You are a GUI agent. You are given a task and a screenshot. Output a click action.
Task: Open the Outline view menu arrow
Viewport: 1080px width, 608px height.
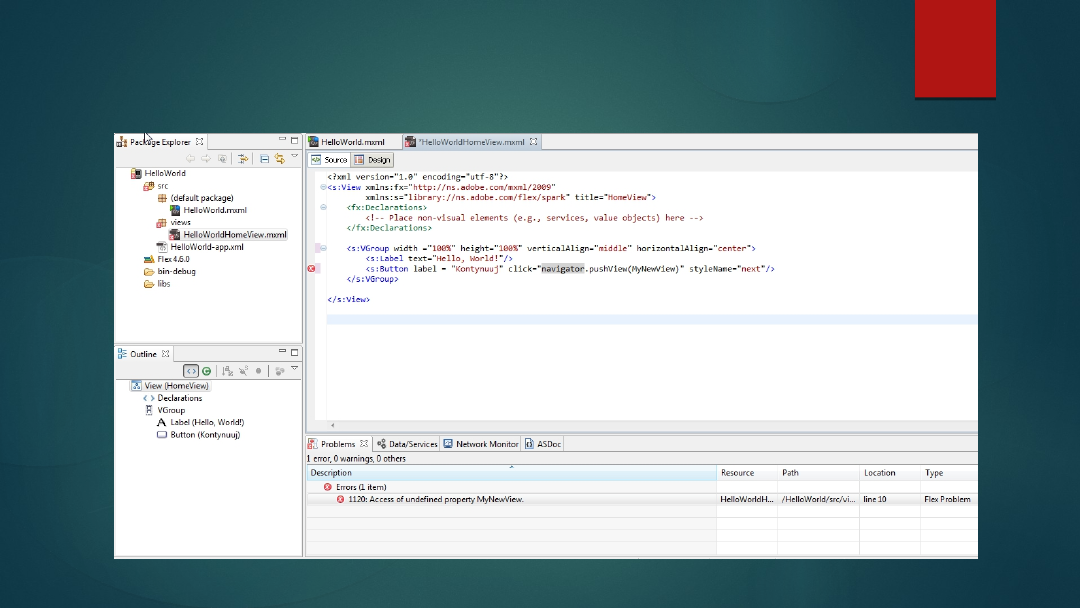294,370
